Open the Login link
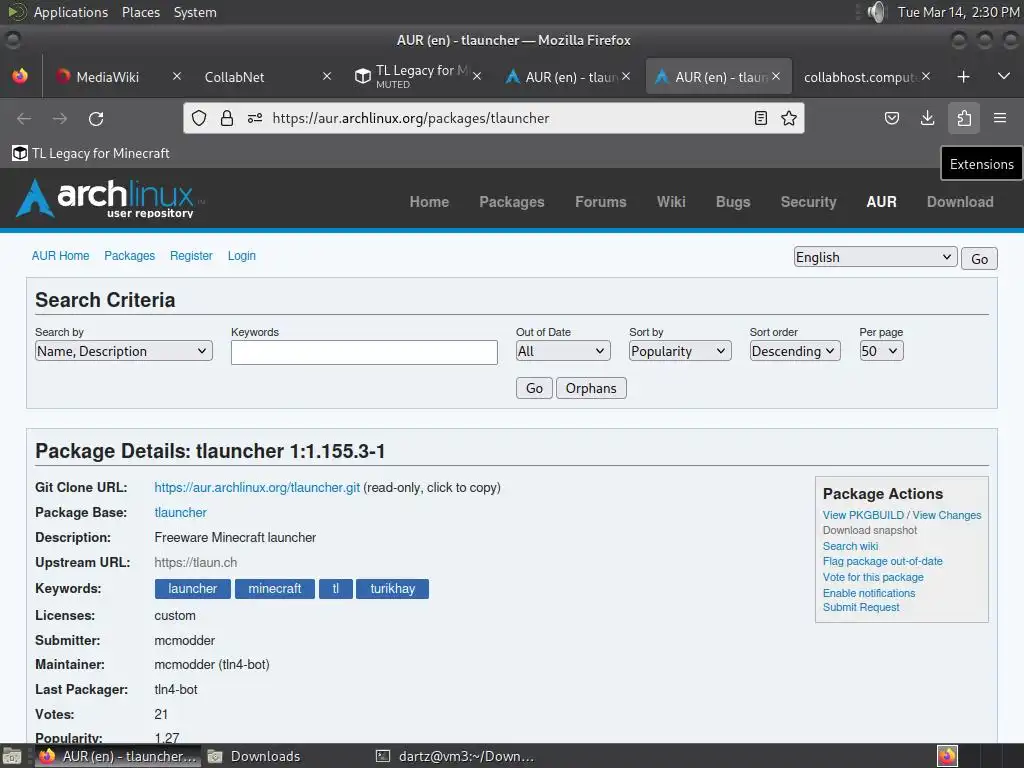Image resolution: width=1024 pixels, height=768 pixels. (242, 256)
